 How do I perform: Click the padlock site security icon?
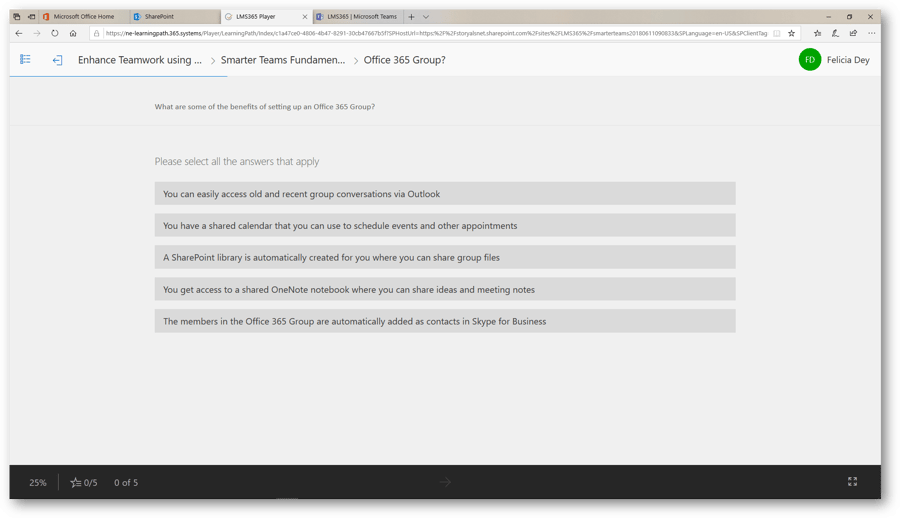coord(96,33)
